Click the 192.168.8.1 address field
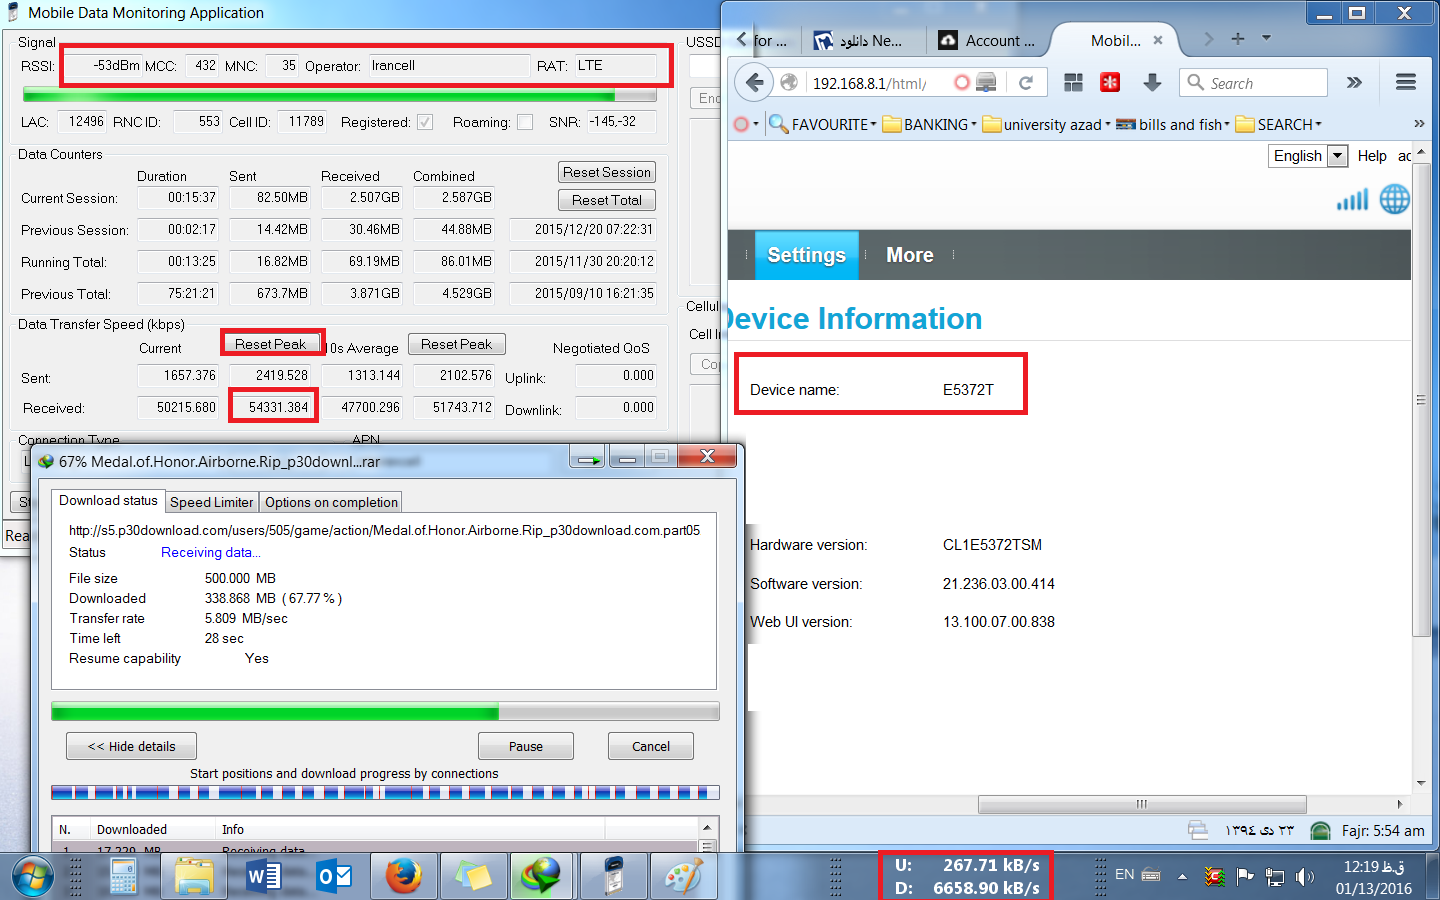Image resolution: width=1440 pixels, height=900 pixels. pos(870,83)
